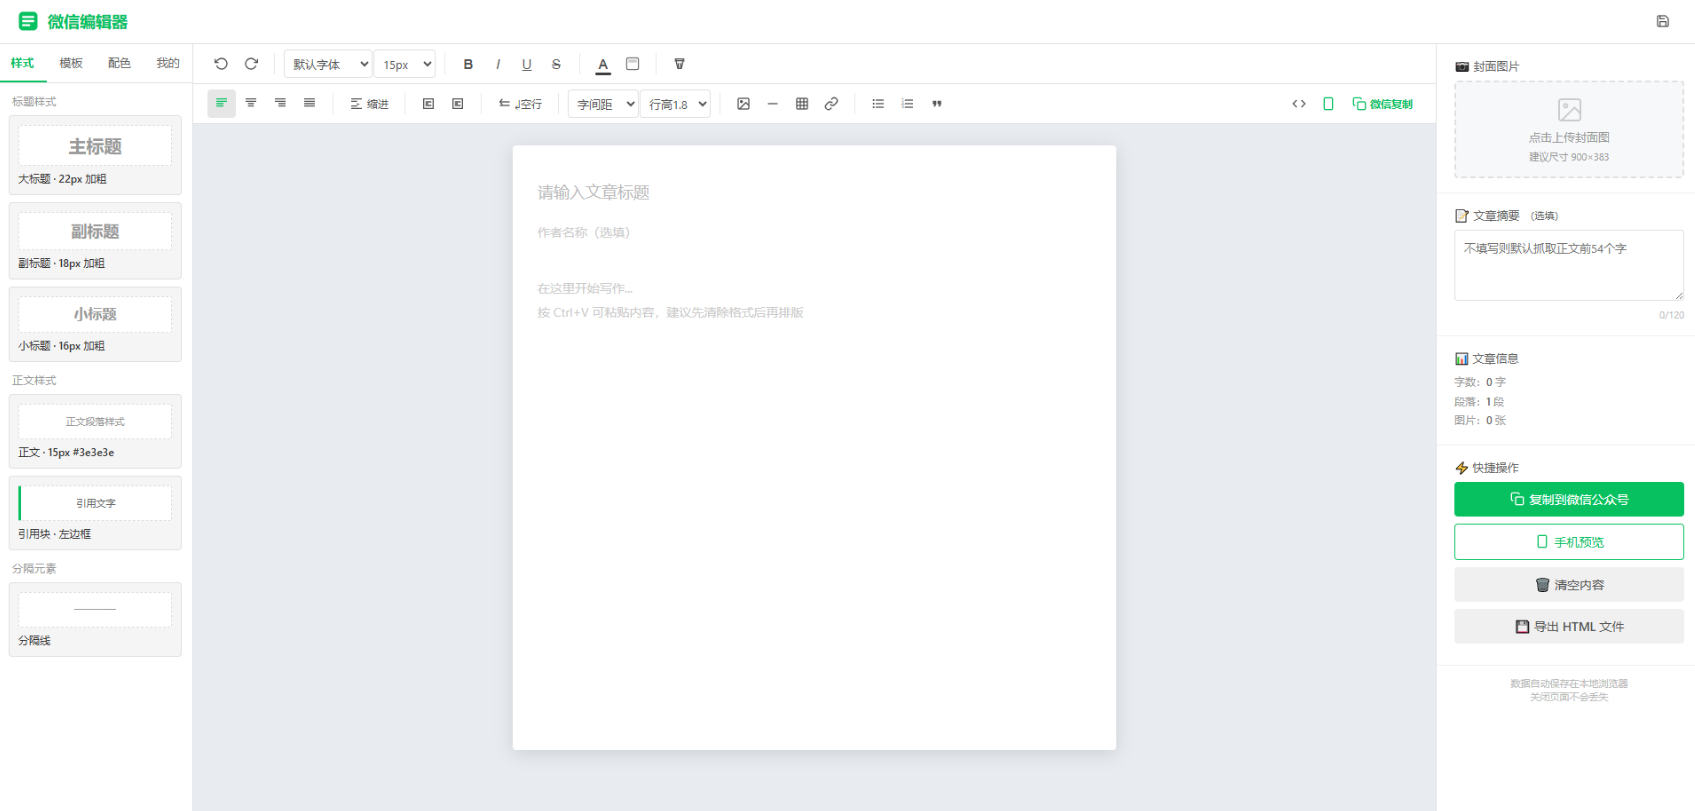The width and height of the screenshot is (1695, 811).
Task: Click the second margin box icon
Action: click(457, 104)
